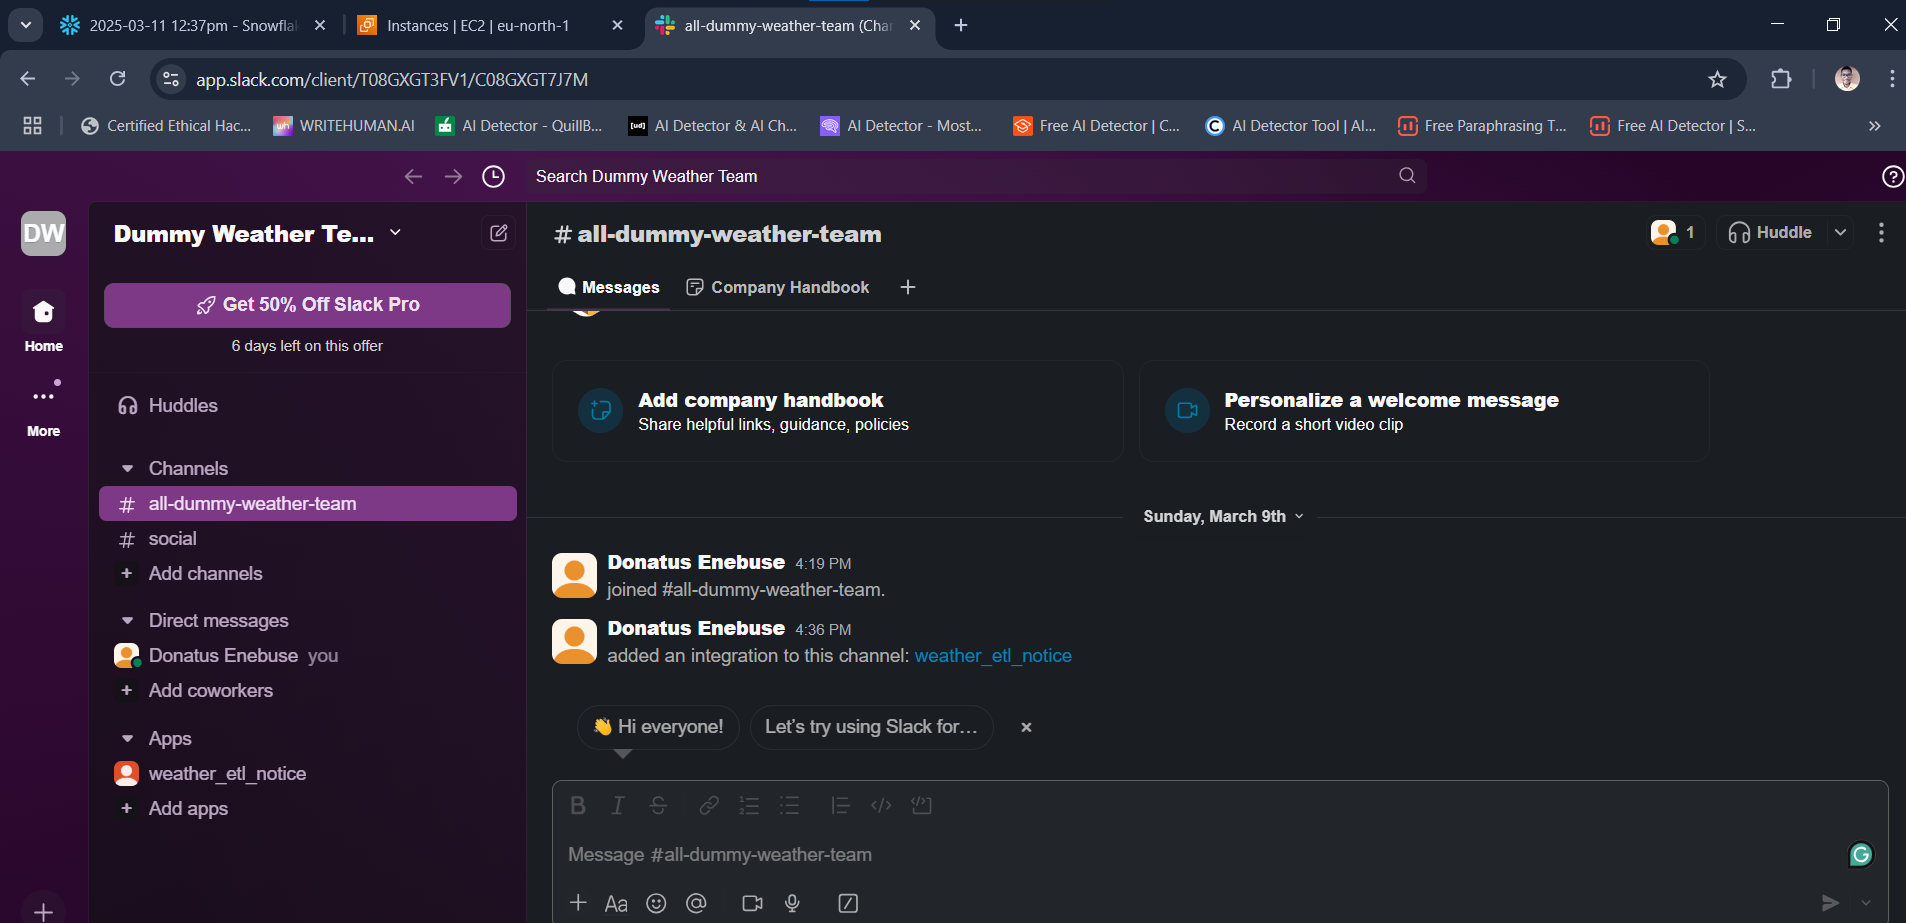
Task: Open Huddles in the sidebar
Action: [308, 405]
